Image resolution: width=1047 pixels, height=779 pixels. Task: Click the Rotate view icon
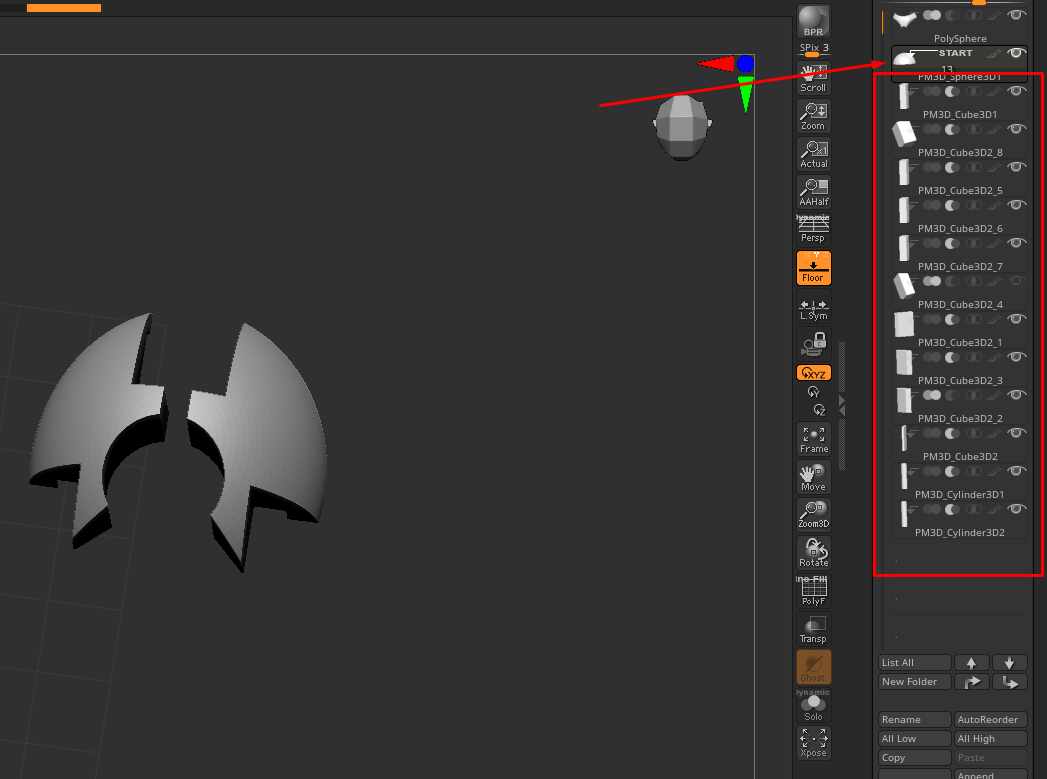pos(813,553)
